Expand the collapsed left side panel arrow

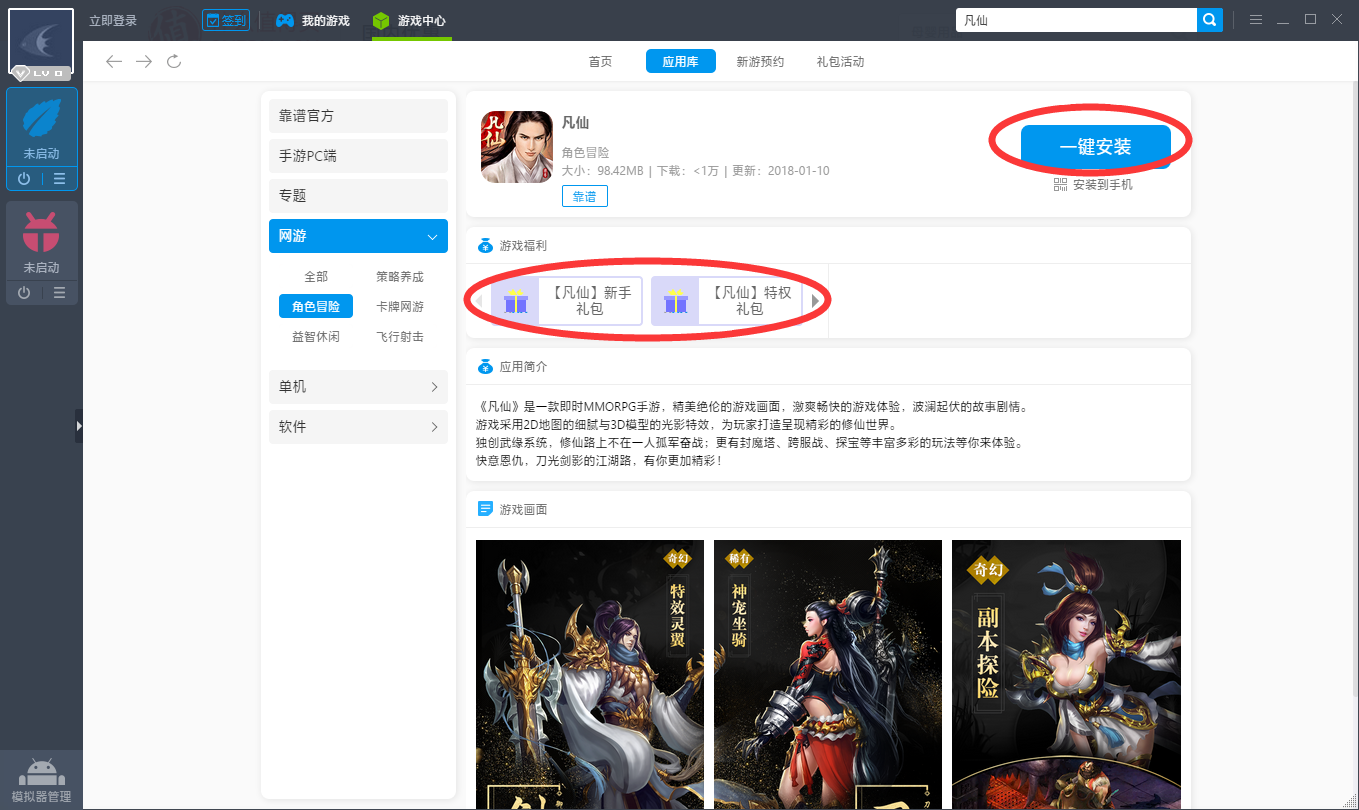click(79, 425)
